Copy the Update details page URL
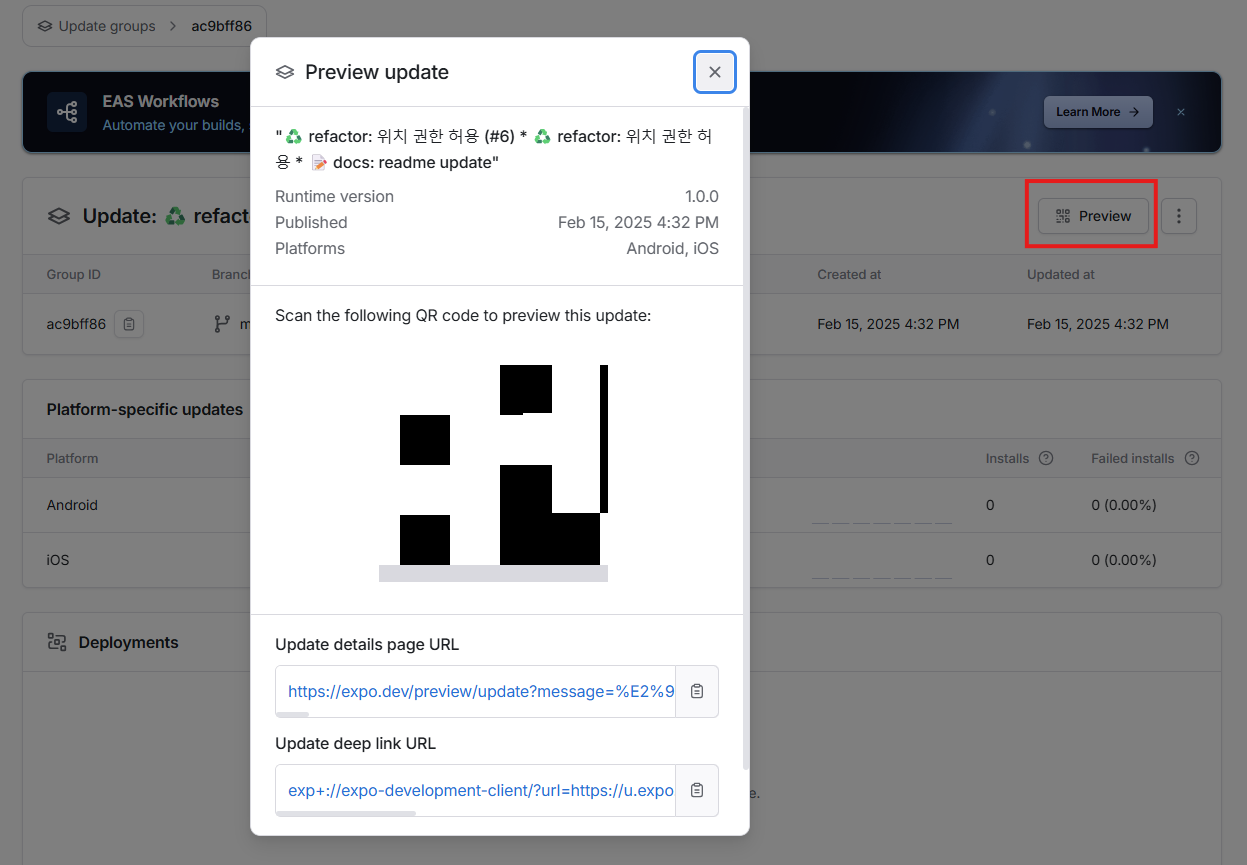This screenshot has width=1247, height=865. point(697,691)
